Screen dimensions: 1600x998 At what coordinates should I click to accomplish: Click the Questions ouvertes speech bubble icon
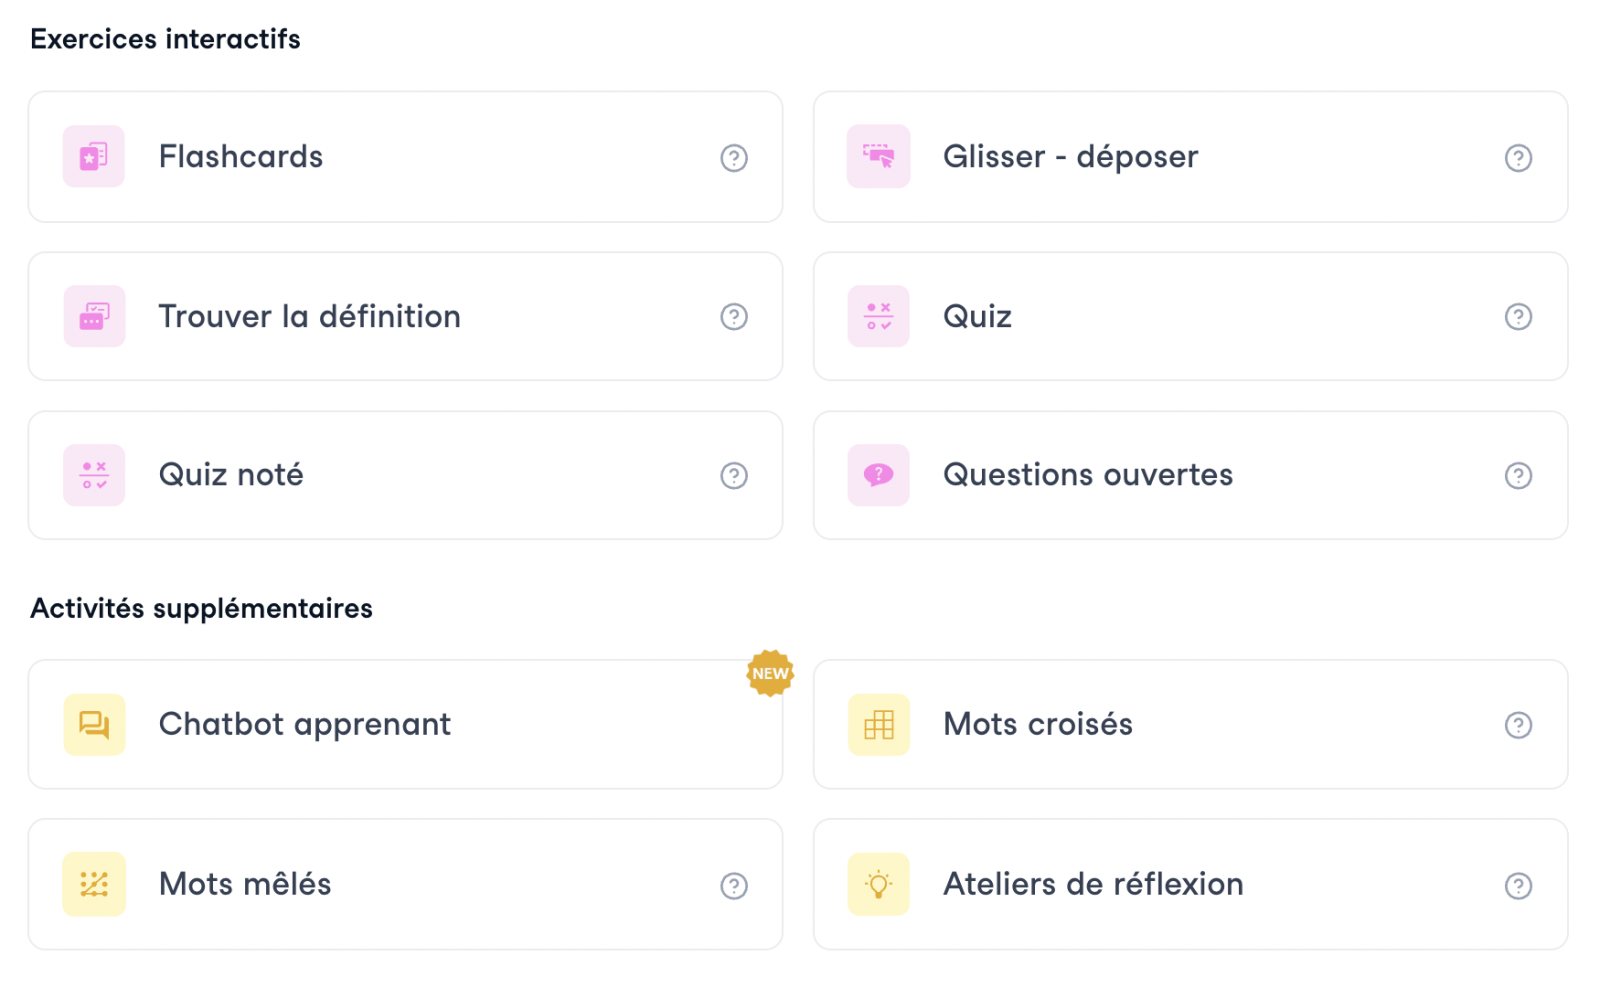coord(878,475)
